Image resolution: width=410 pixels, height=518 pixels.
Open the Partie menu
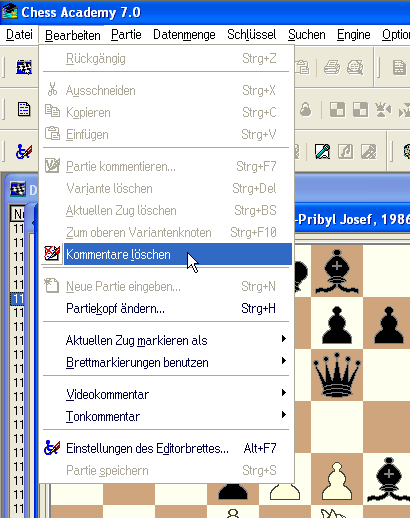coord(126,35)
